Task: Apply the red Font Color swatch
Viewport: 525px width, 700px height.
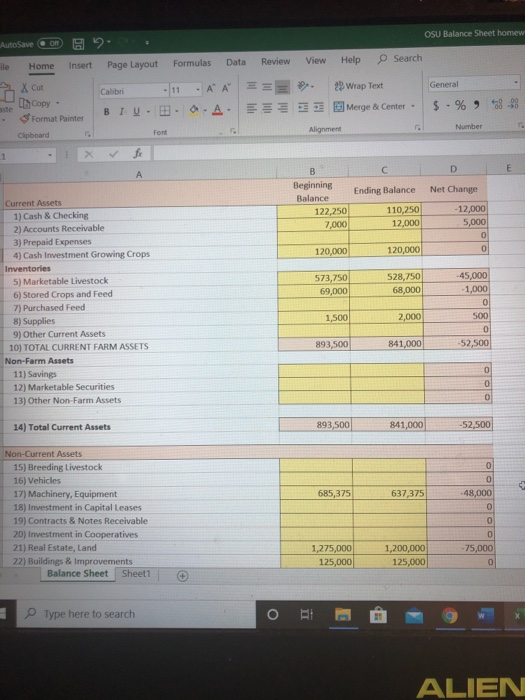Action: point(217,109)
